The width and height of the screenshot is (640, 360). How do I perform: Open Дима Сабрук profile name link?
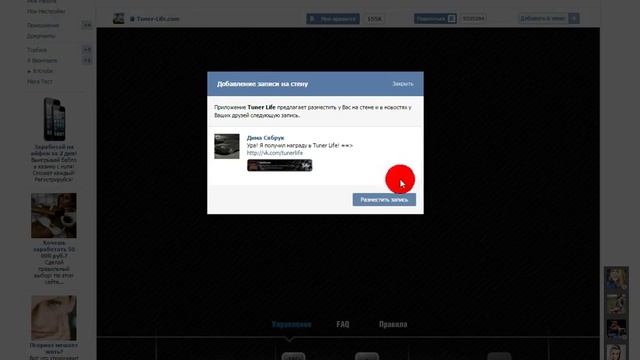point(265,138)
